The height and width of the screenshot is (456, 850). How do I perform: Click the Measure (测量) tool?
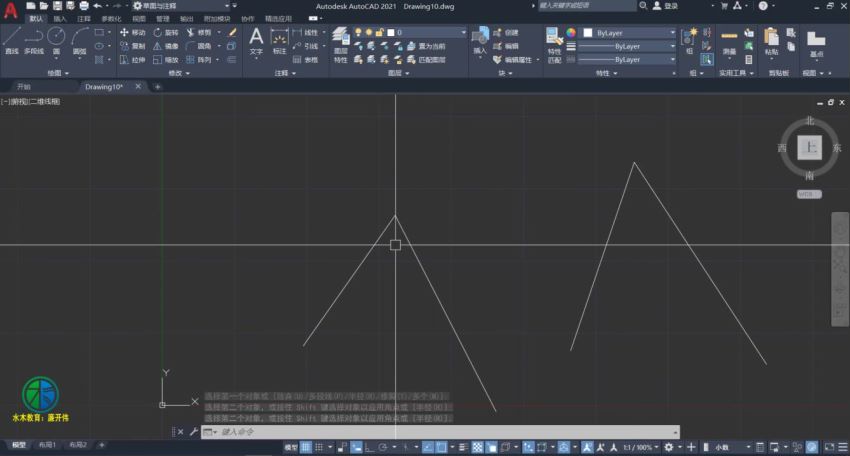(x=729, y=42)
